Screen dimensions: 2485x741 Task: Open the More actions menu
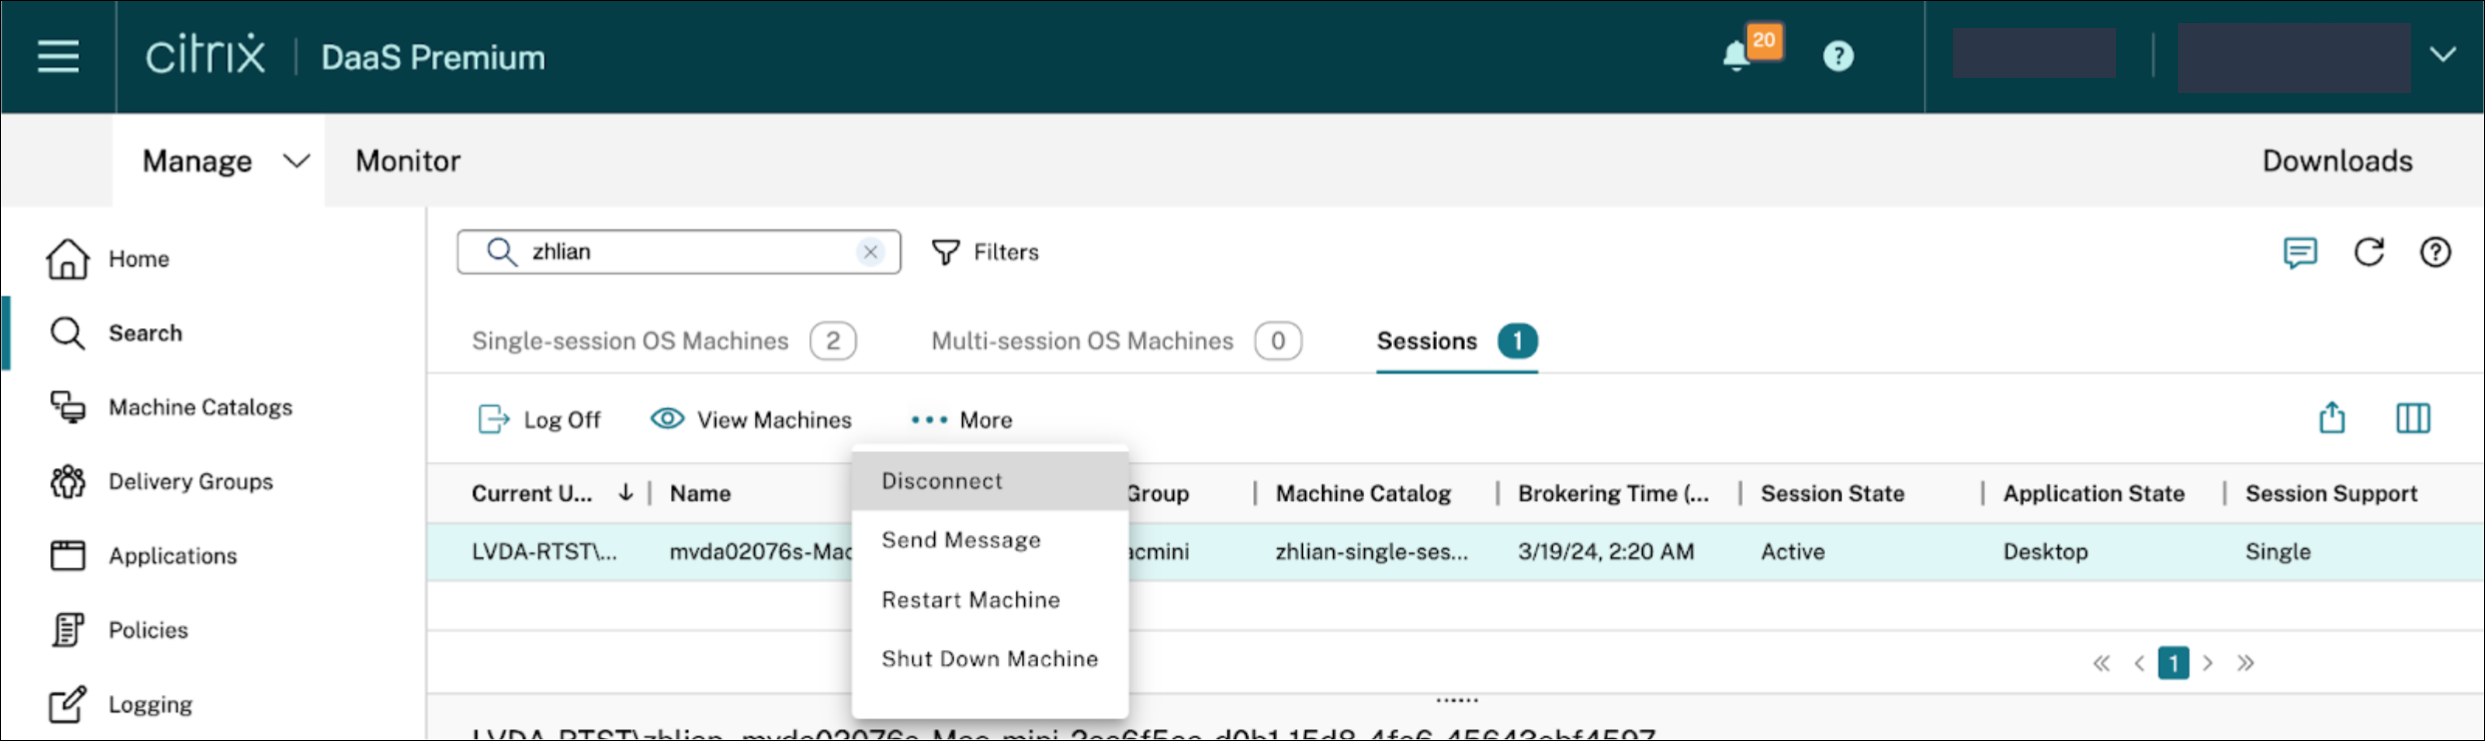pos(962,420)
